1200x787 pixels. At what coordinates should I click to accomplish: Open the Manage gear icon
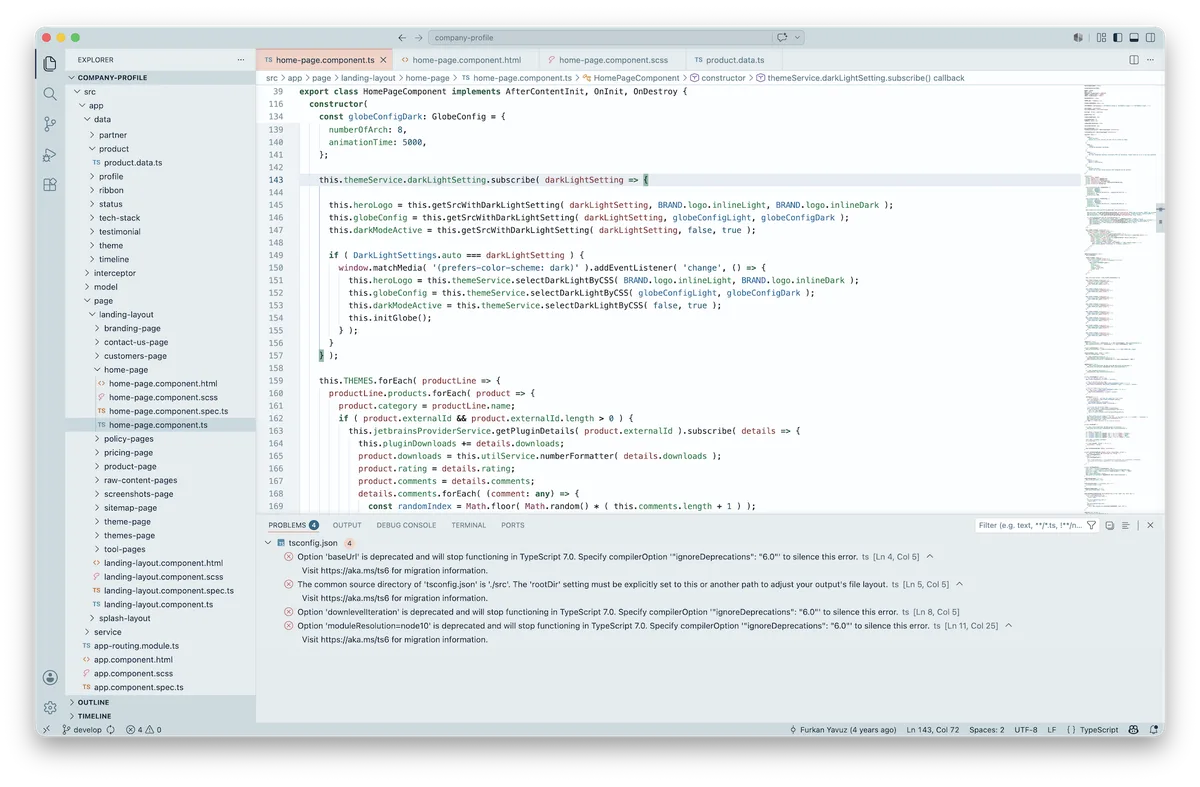pyautogui.click(x=50, y=707)
